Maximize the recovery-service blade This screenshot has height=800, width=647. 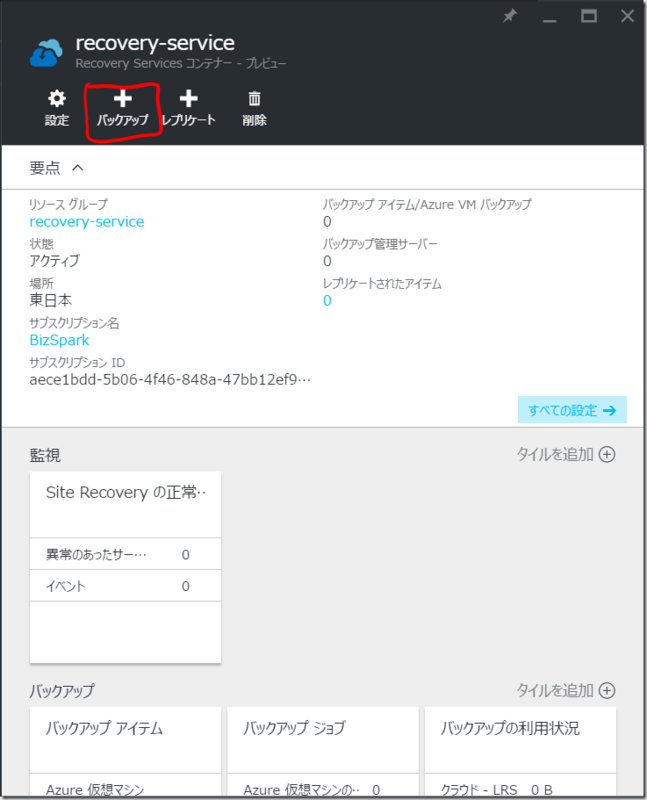589,16
